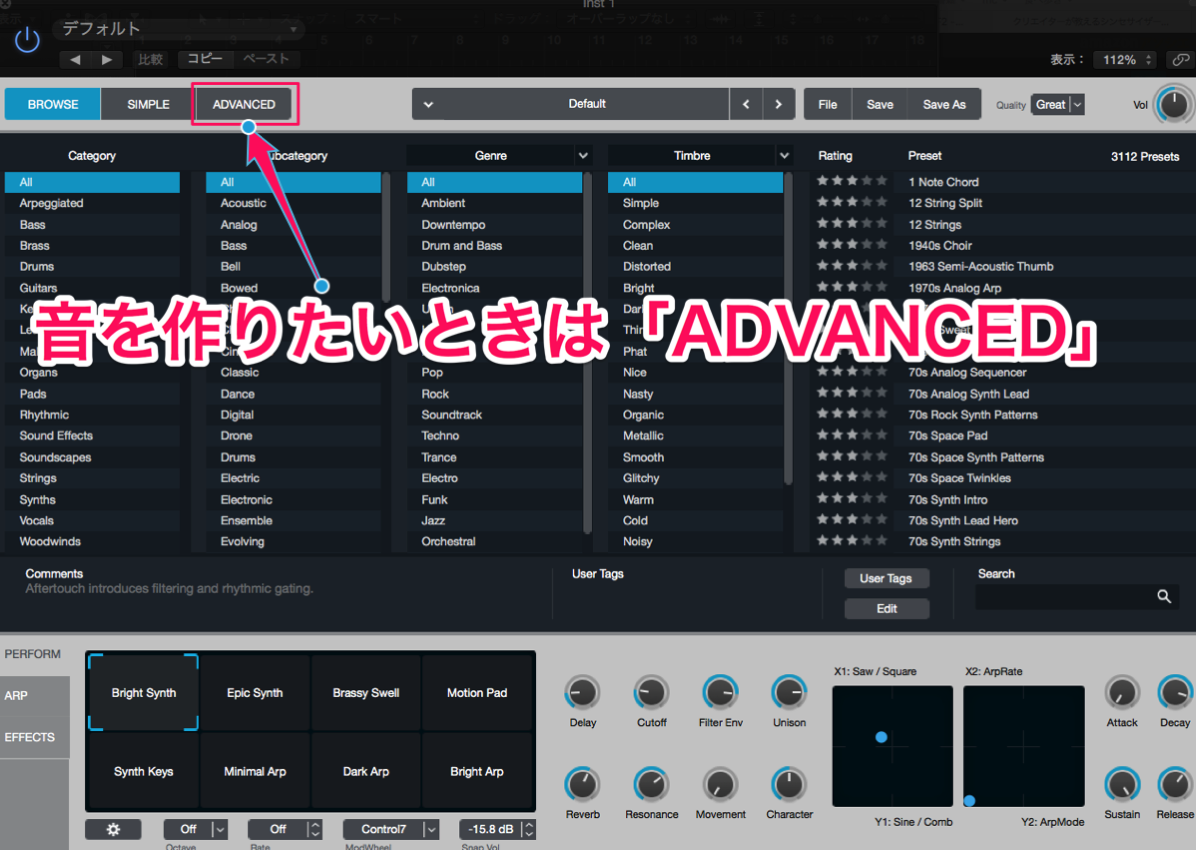
Task: Open the gear settings below the pads
Action: (x=114, y=829)
